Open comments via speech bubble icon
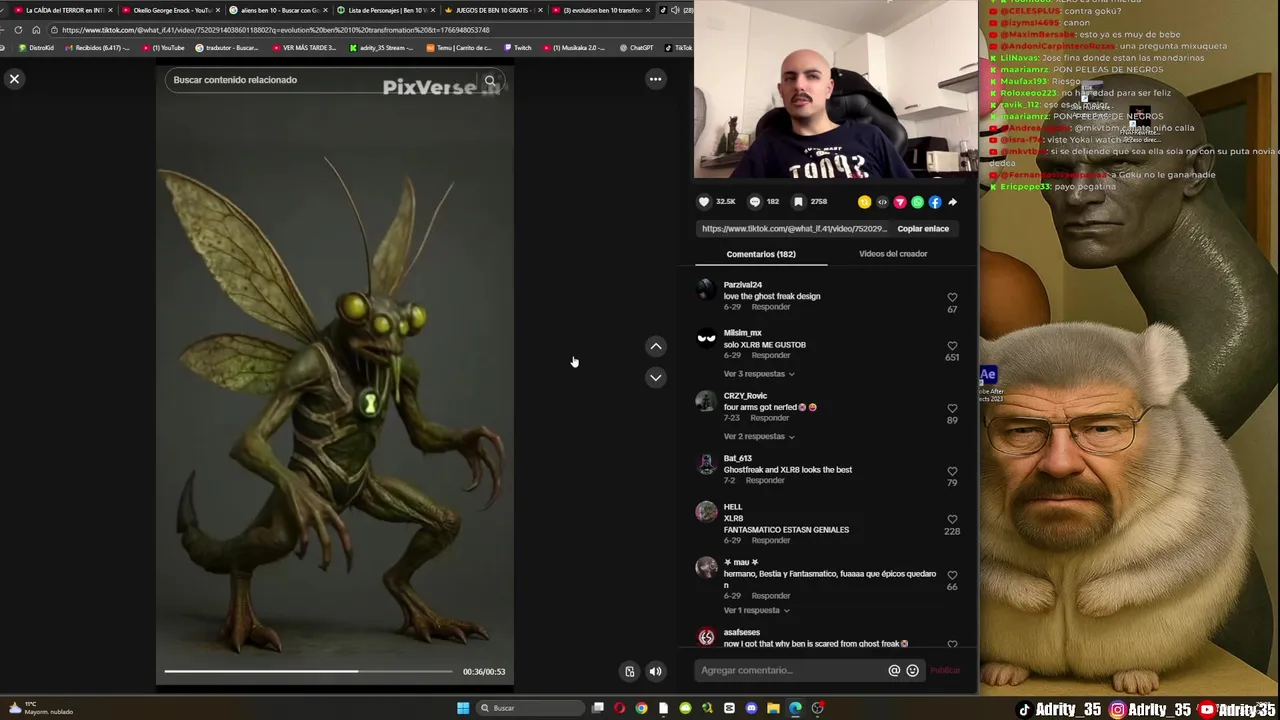The width and height of the screenshot is (1280, 720). click(x=755, y=201)
